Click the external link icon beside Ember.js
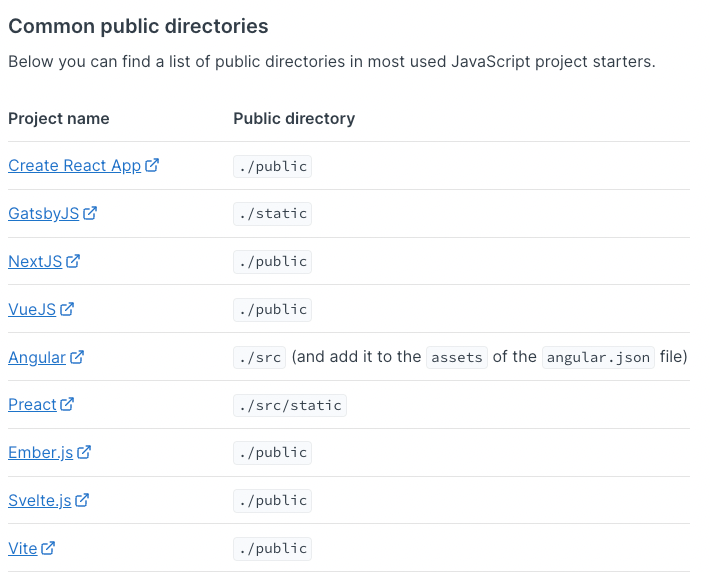 tap(84, 452)
